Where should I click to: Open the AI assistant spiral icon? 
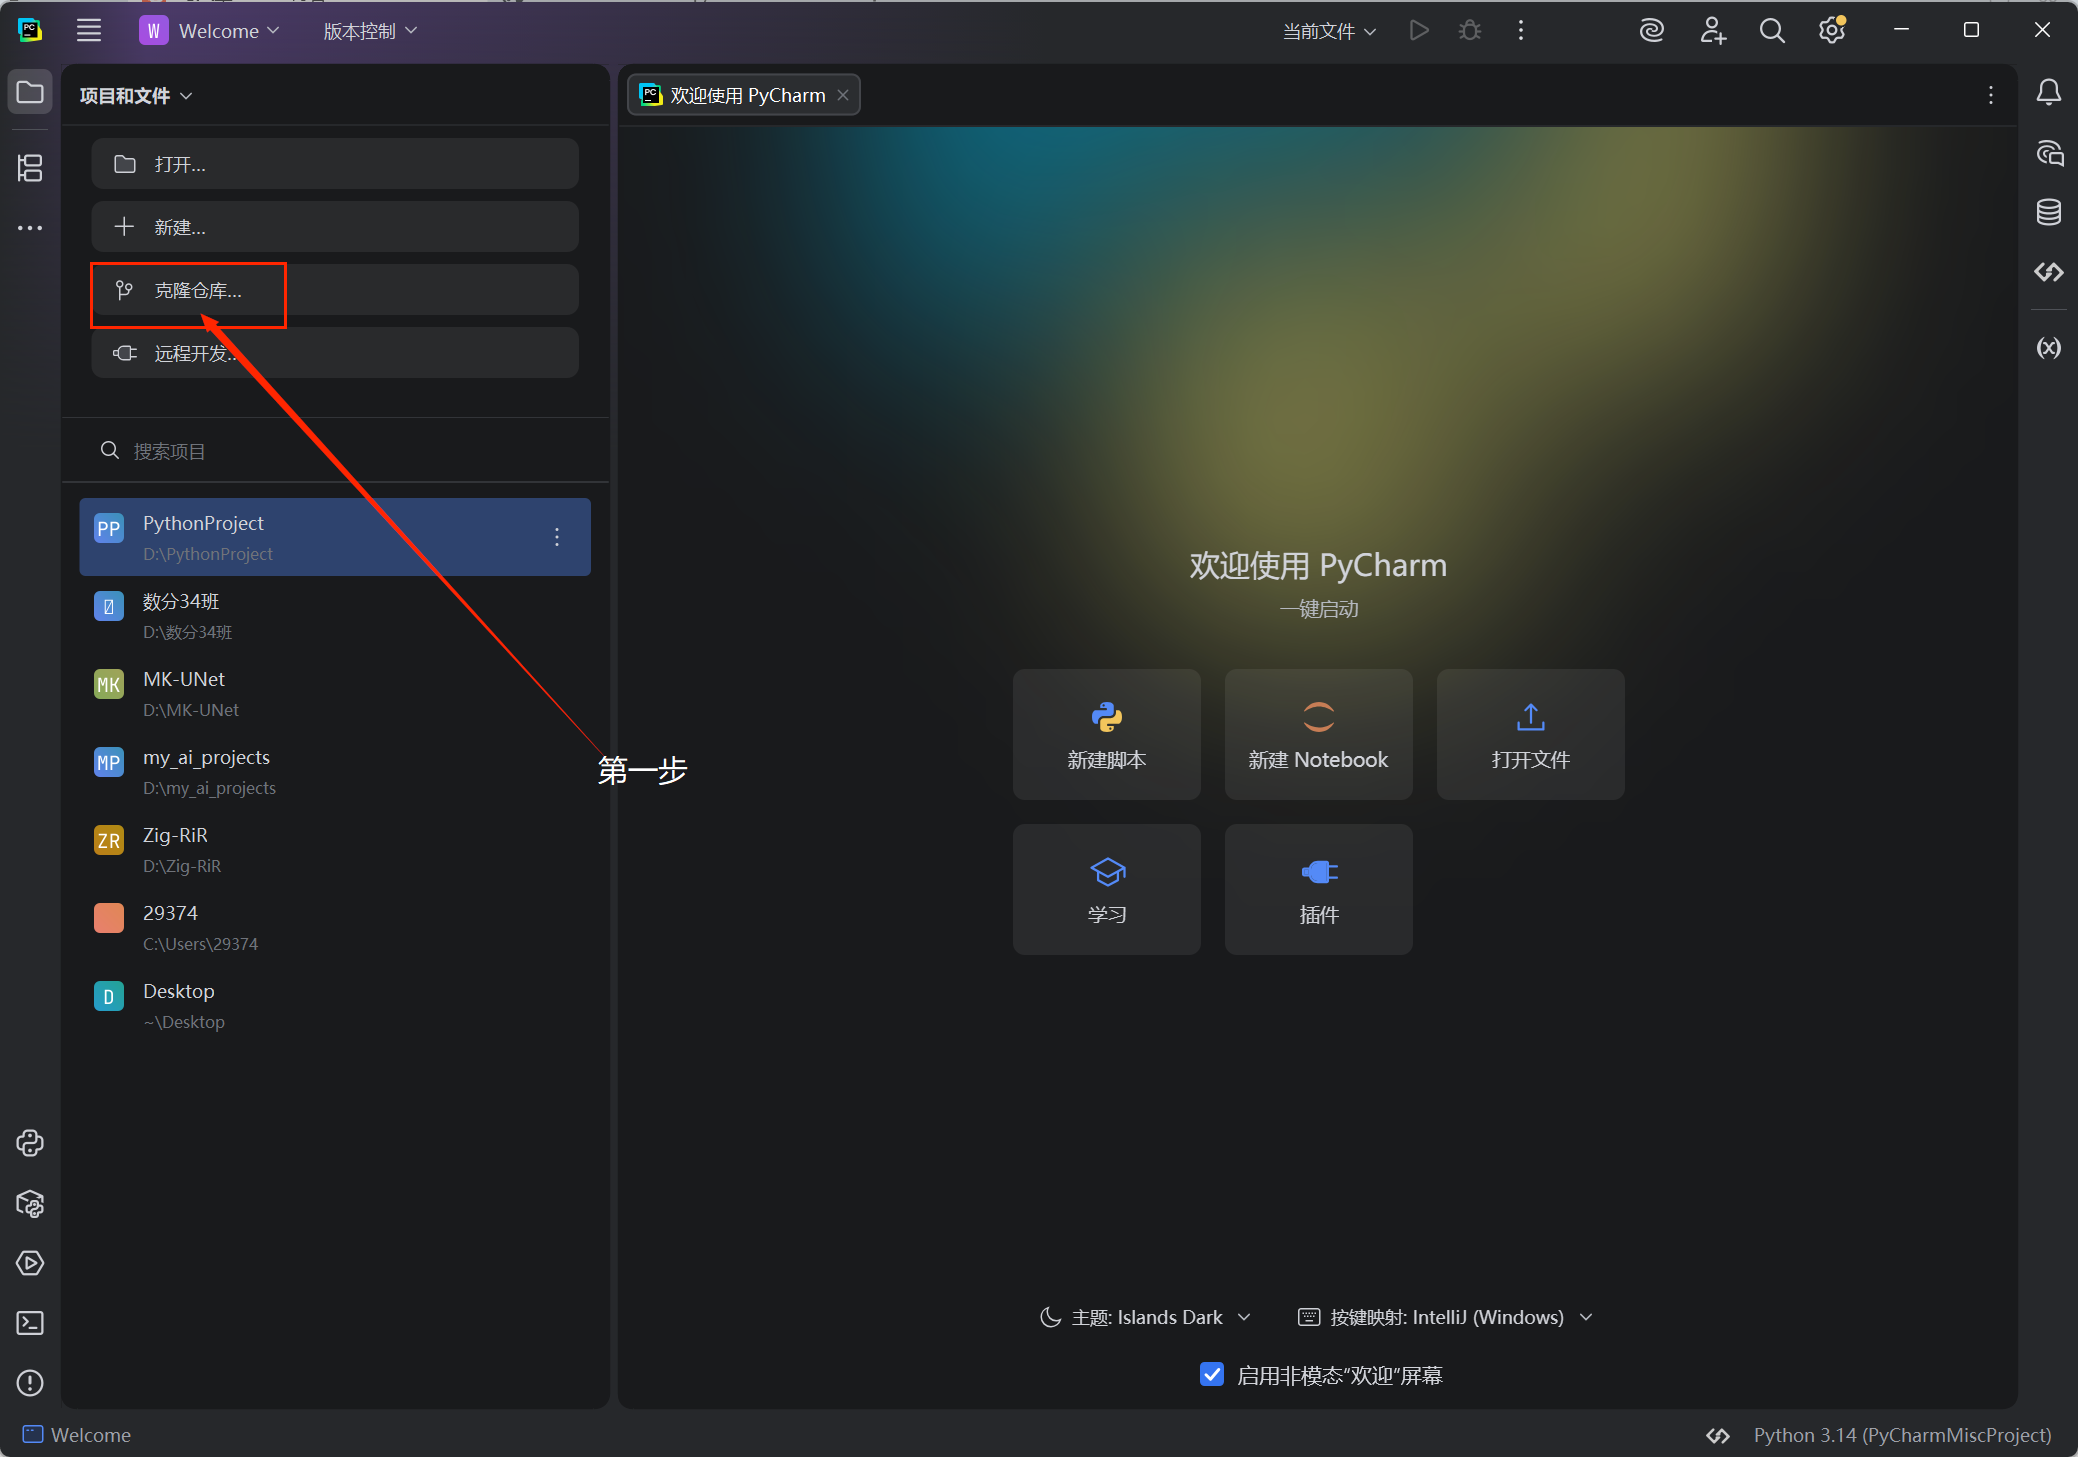[x=1652, y=31]
